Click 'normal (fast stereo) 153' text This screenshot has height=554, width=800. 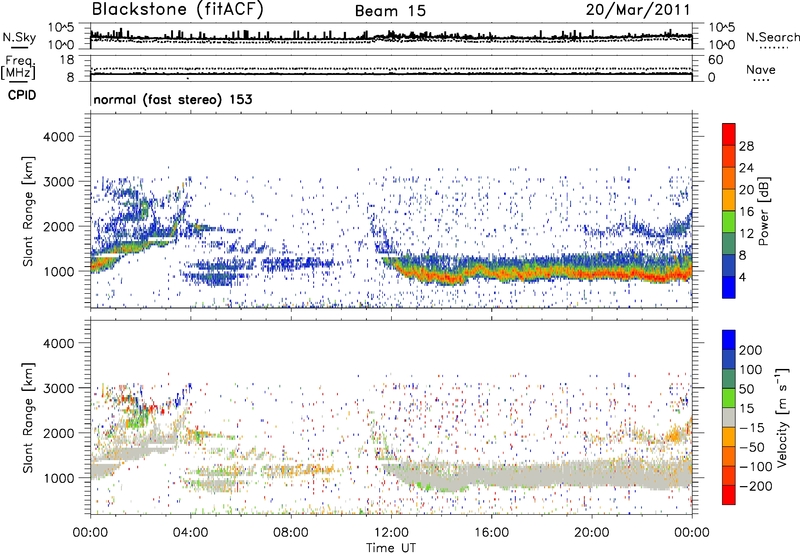[173, 99]
